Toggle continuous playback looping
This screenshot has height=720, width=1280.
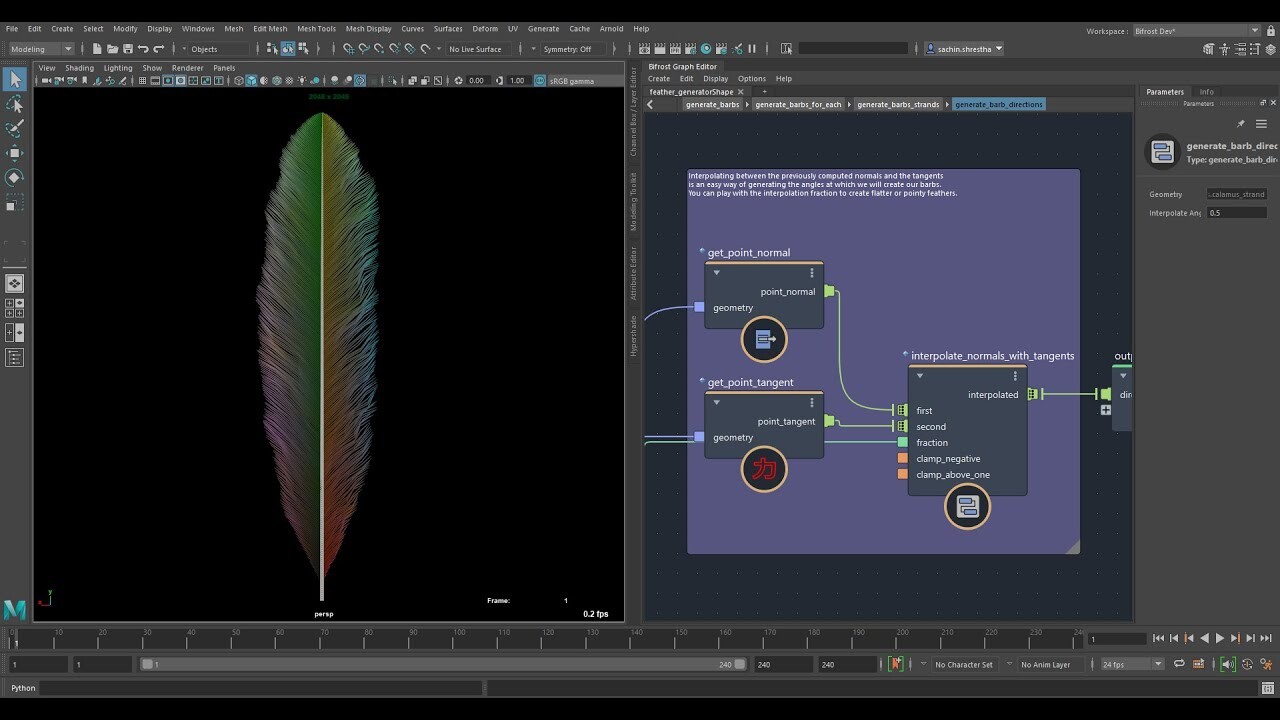1179,663
